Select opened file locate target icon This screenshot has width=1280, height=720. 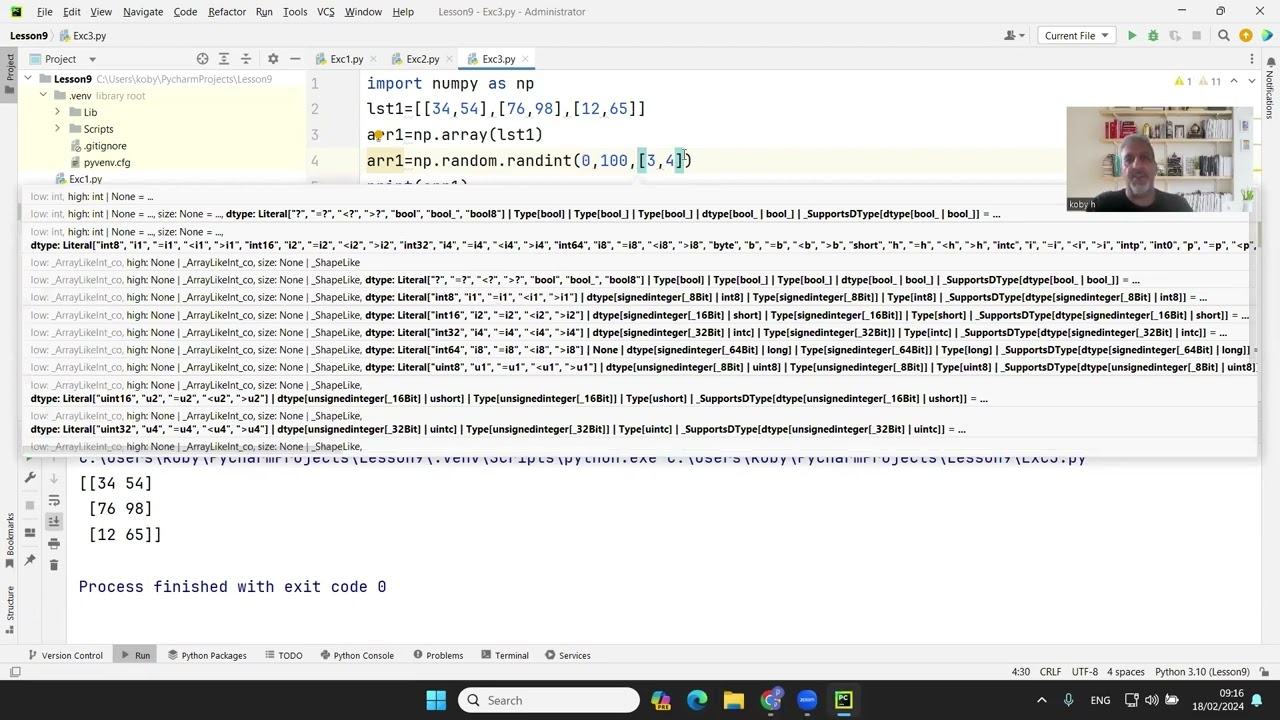203,59
